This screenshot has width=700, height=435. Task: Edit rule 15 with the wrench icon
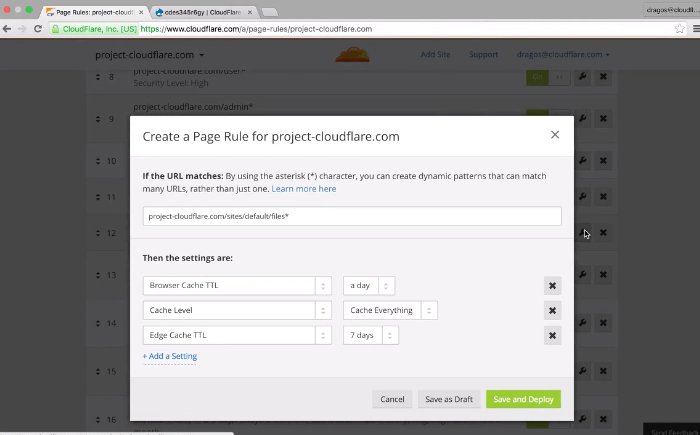coord(582,371)
